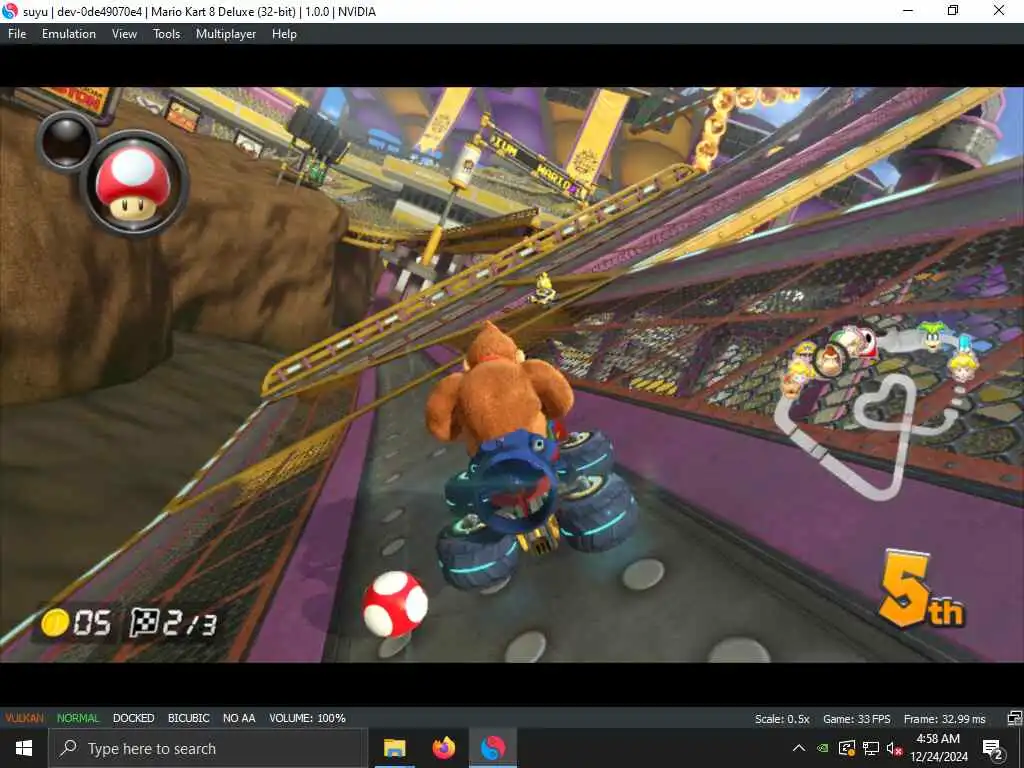The height and width of the screenshot is (768, 1024).
Task: Show hidden system tray icons
Action: pyautogui.click(x=799, y=748)
